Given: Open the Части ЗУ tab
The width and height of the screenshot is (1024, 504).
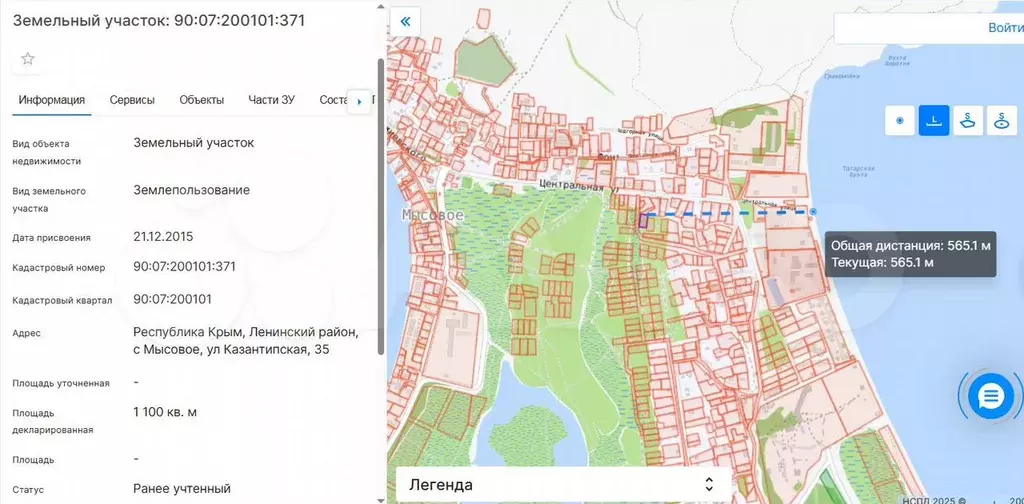Looking at the screenshot, I should (272, 100).
